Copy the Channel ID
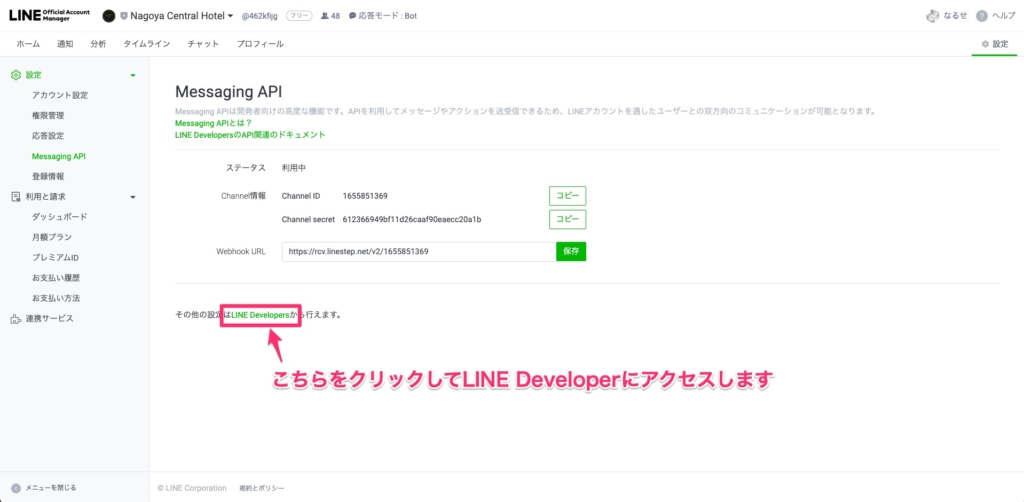1024x502 pixels. pos(567,196)
